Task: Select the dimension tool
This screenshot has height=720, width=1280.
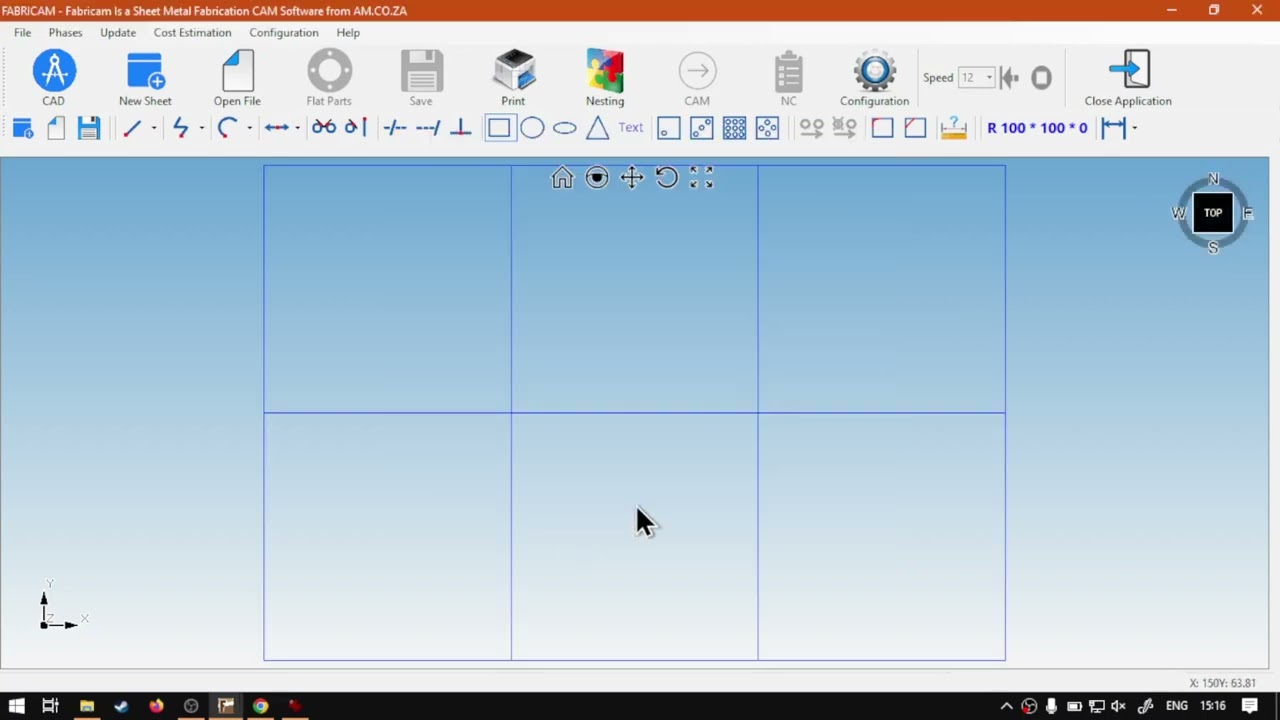Action: [x=1113, y=128]
